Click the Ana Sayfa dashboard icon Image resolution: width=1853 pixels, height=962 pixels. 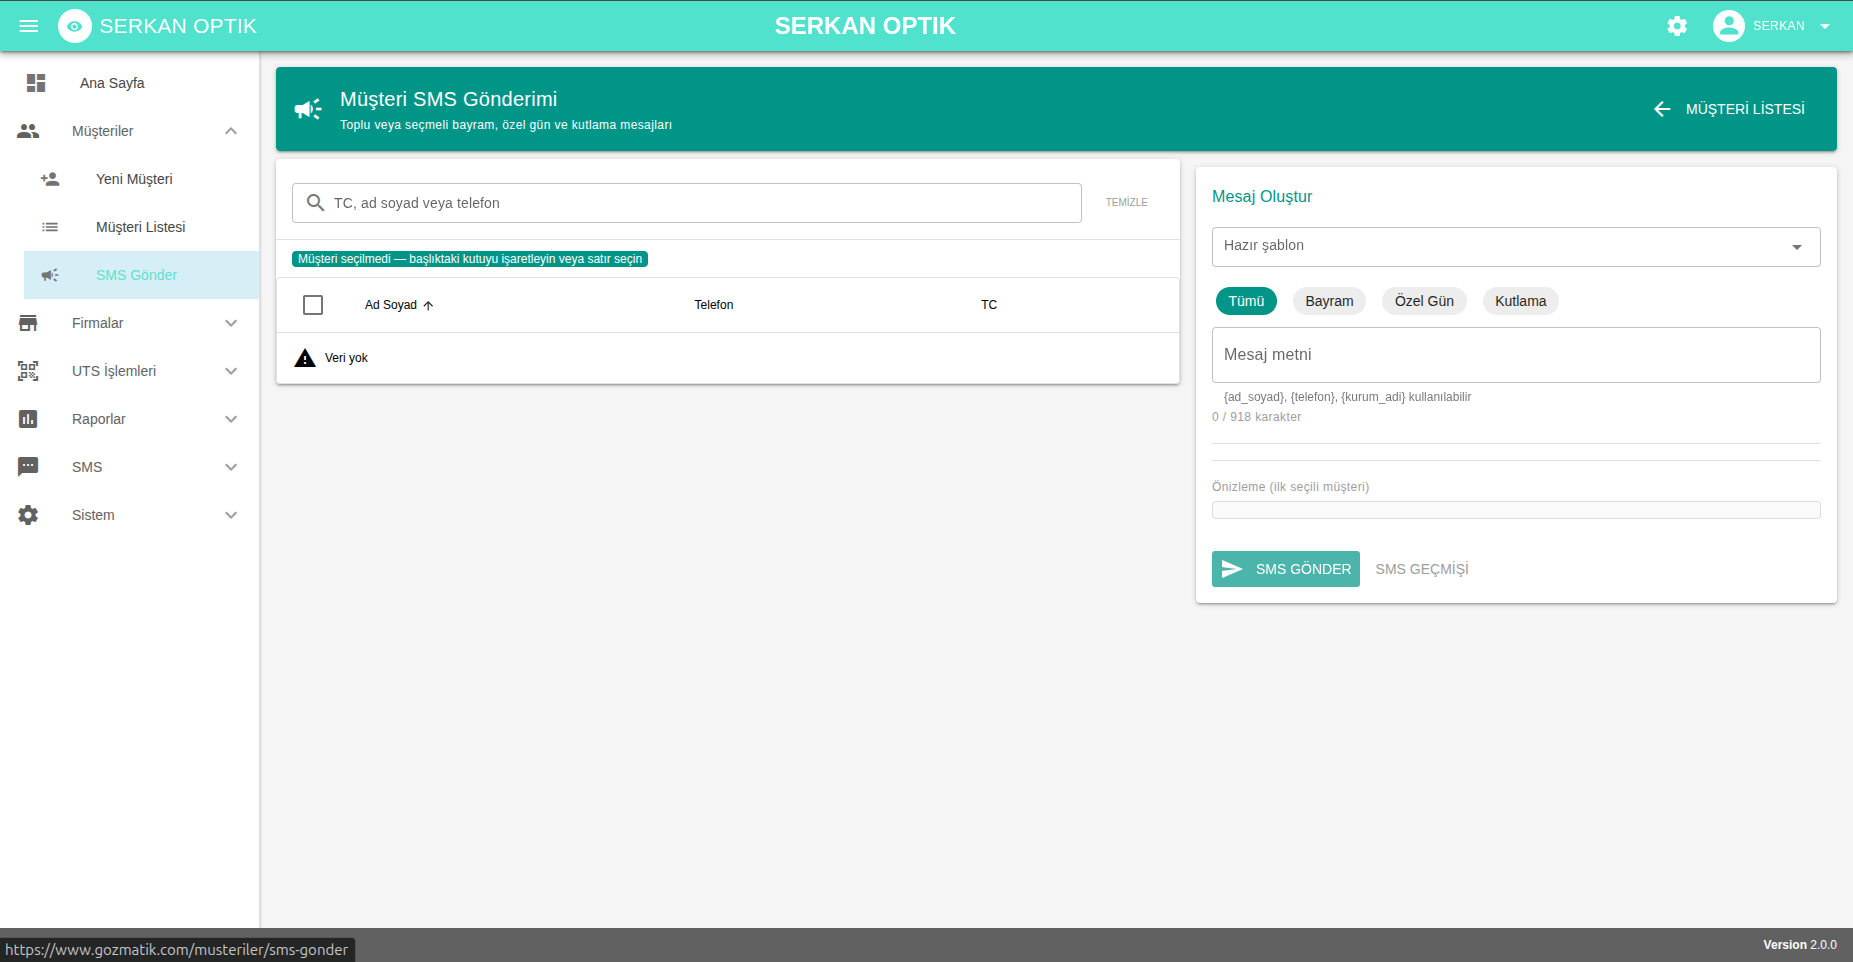point(36,83)
